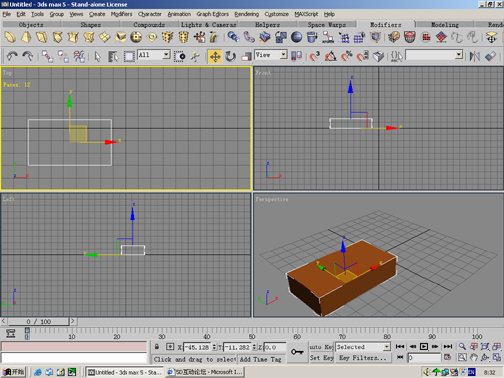Click the Set Keys key icon
Image resolution: width=504 pixels, height=378 pixels.
297,352
